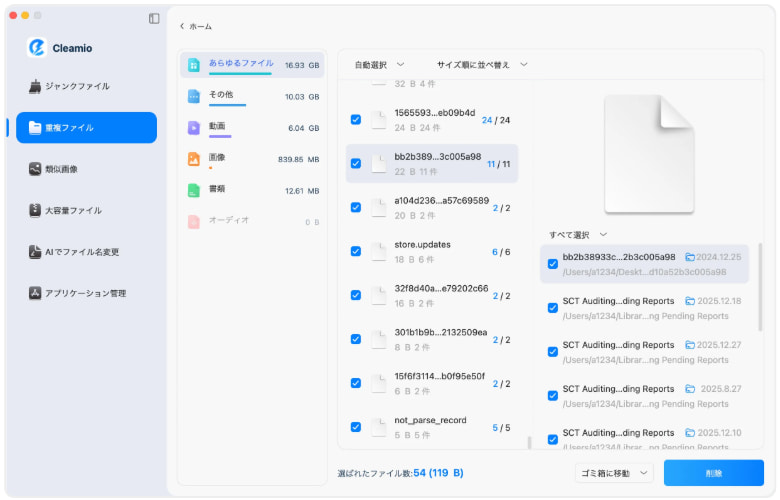
Task: Select その他 10.03 GB category
Action: 252,97
